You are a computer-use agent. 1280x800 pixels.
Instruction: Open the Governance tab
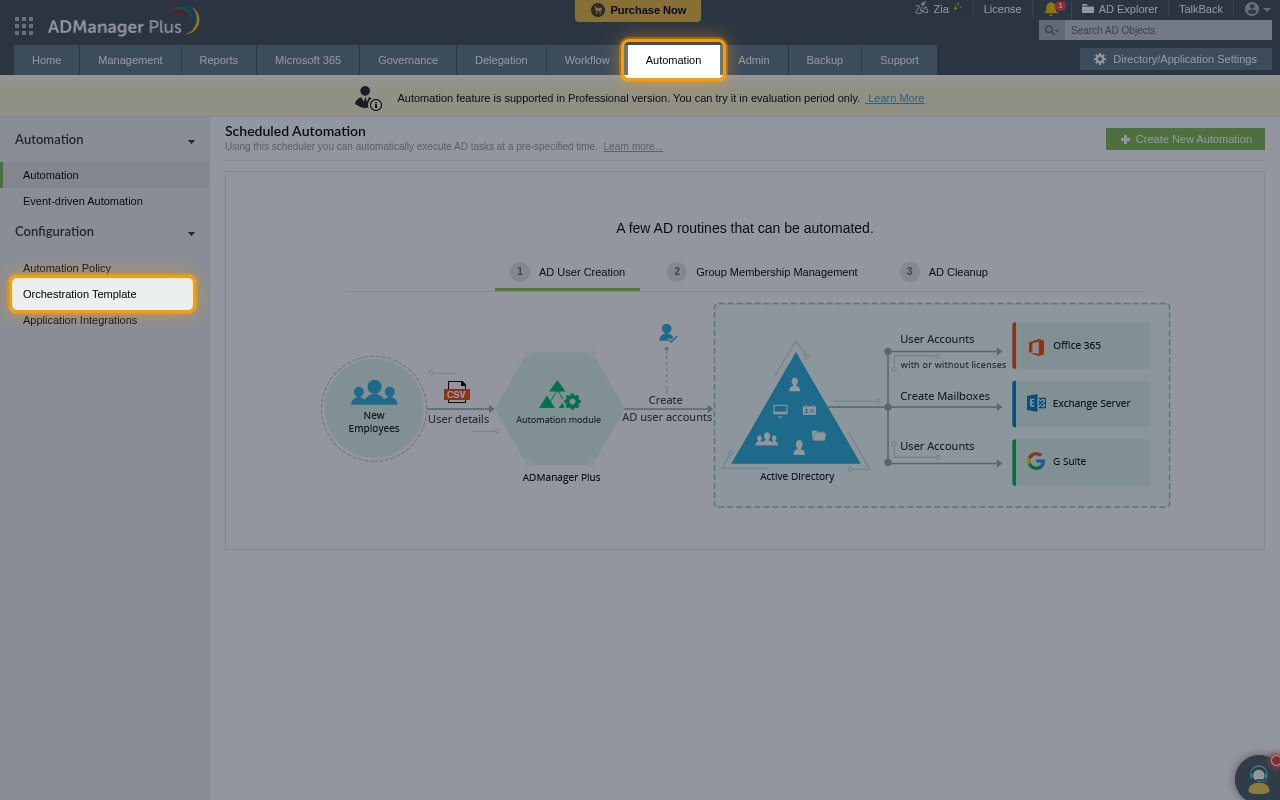408,60
